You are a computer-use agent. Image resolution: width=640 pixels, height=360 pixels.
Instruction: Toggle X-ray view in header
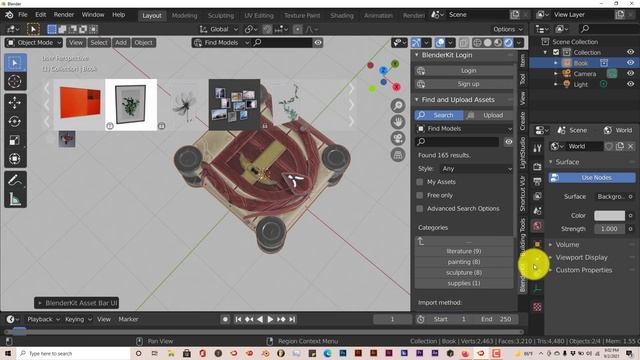(x=464, y=42)
